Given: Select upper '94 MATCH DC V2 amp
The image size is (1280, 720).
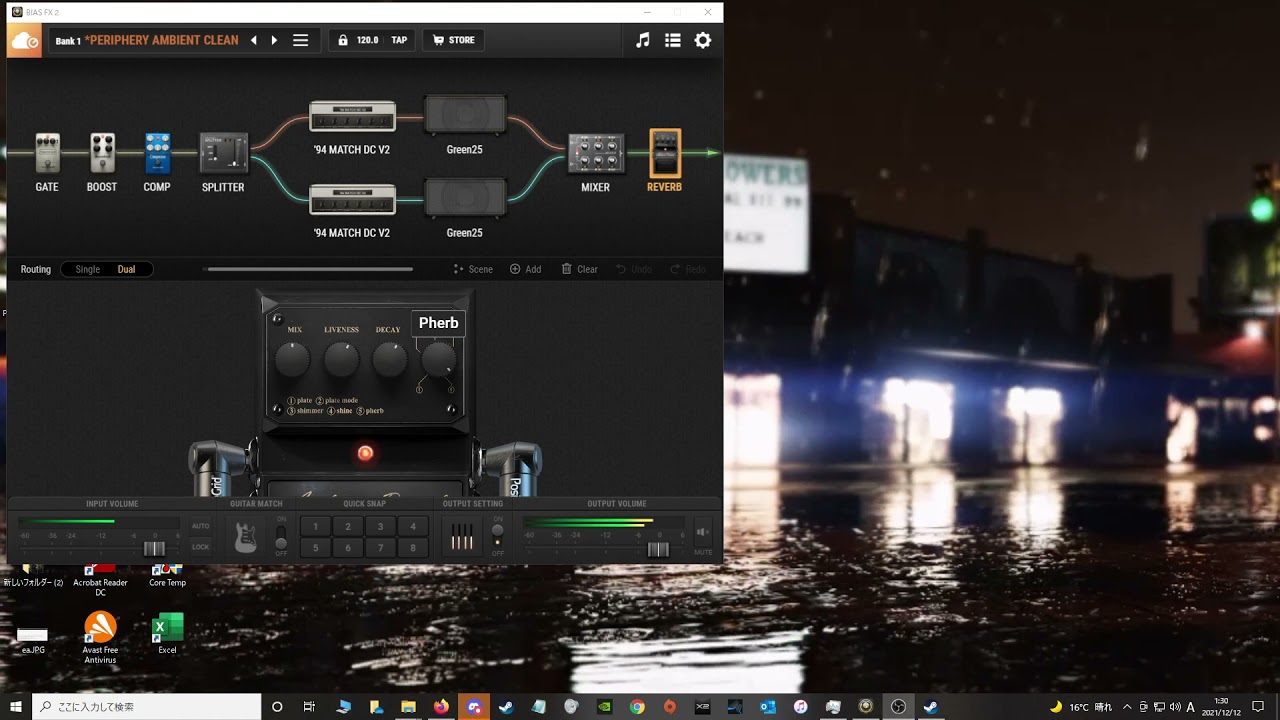Looking at the screenshot, I should [352, 116].
